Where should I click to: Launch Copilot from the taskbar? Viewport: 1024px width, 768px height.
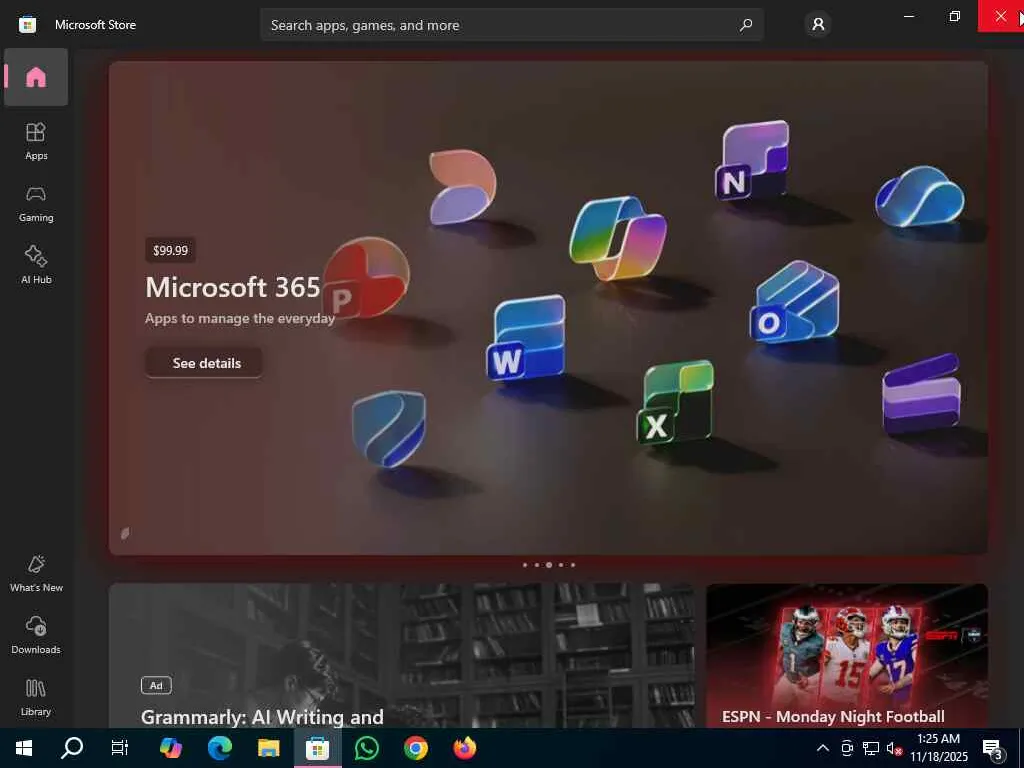coord(170,748)
